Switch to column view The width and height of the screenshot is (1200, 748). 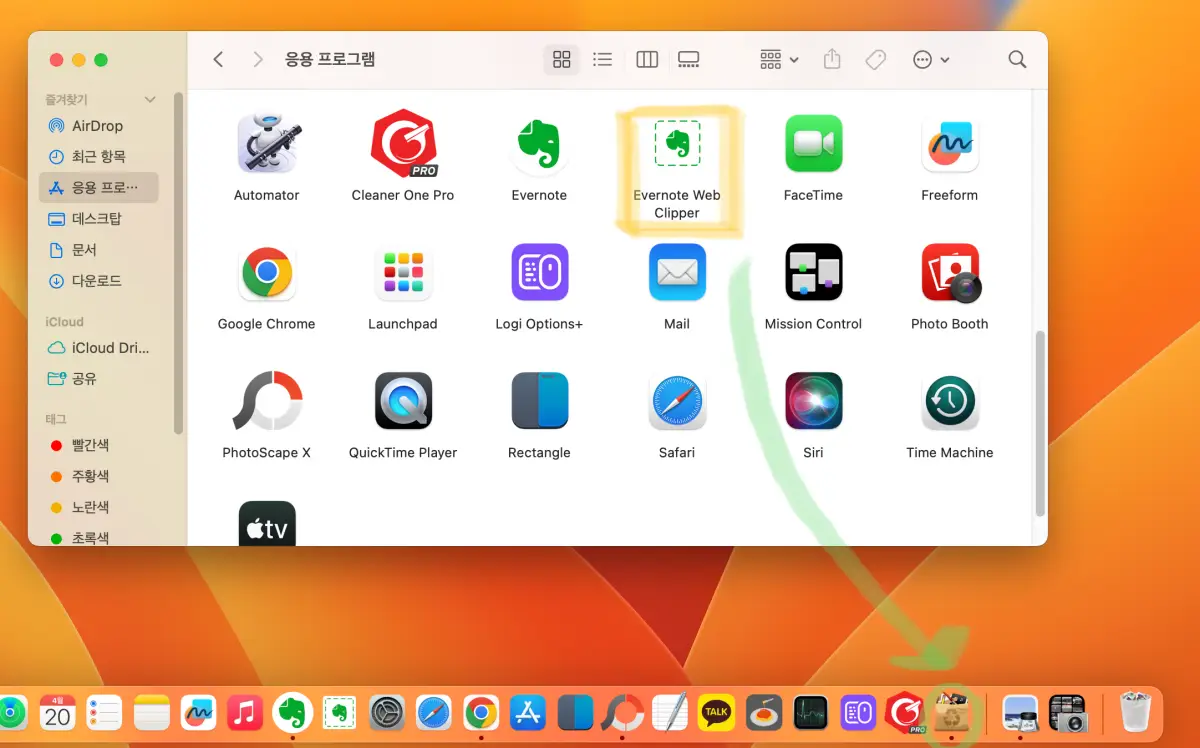(x=647, y=59)
